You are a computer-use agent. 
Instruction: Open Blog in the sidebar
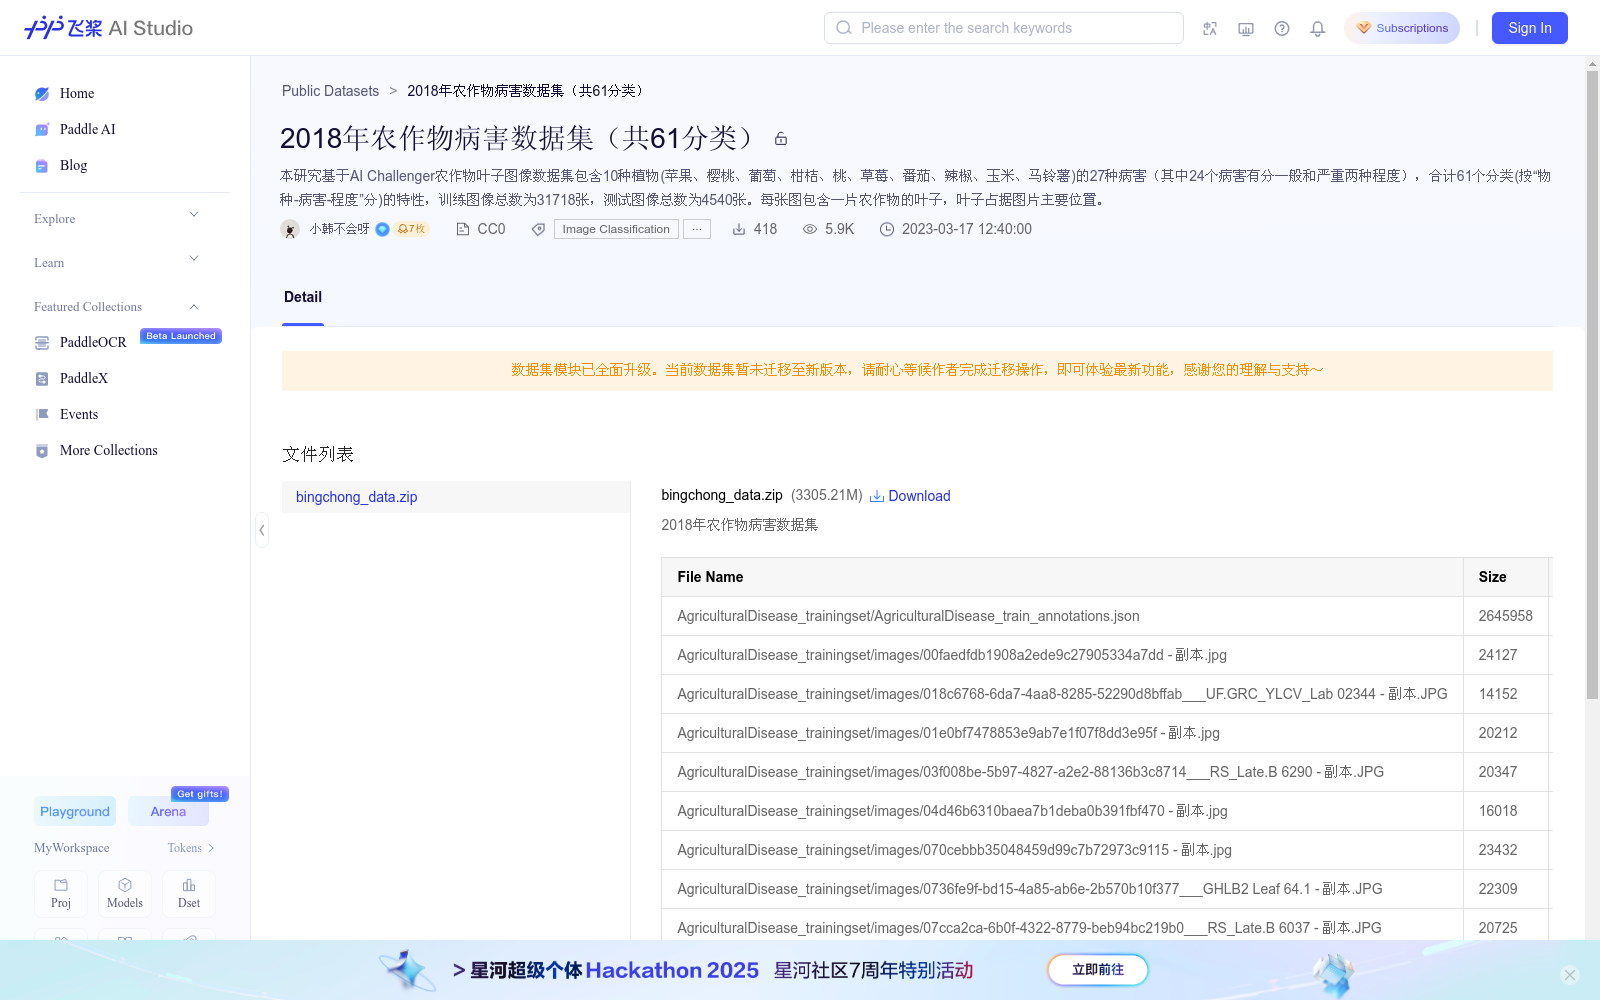[x=73, y=165]
